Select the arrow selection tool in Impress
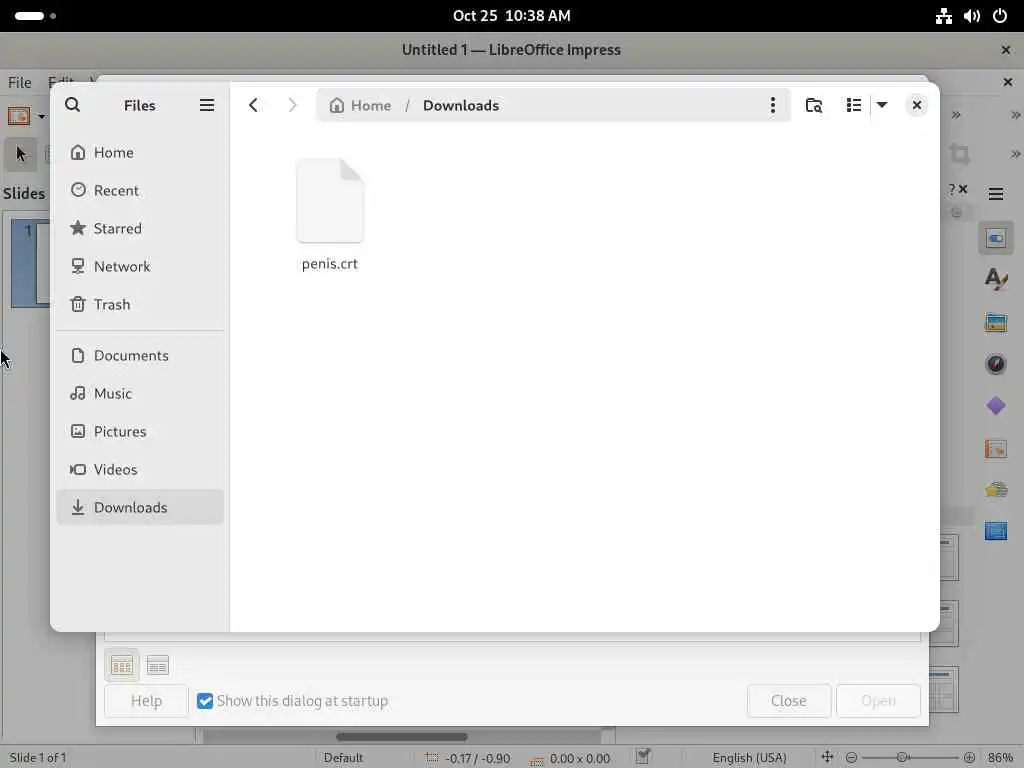This screenshot has width=1024, height=768. coord(21,154)
